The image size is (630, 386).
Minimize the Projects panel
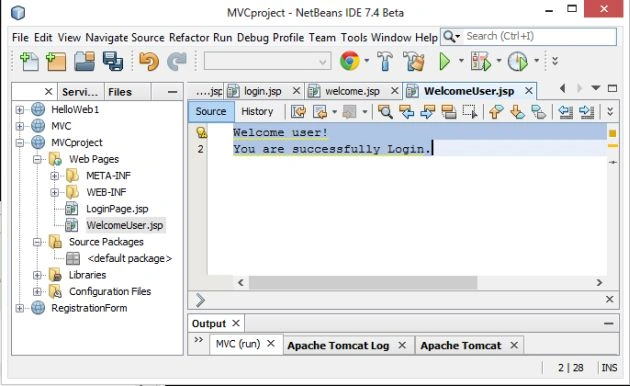[x=172, y=92]
